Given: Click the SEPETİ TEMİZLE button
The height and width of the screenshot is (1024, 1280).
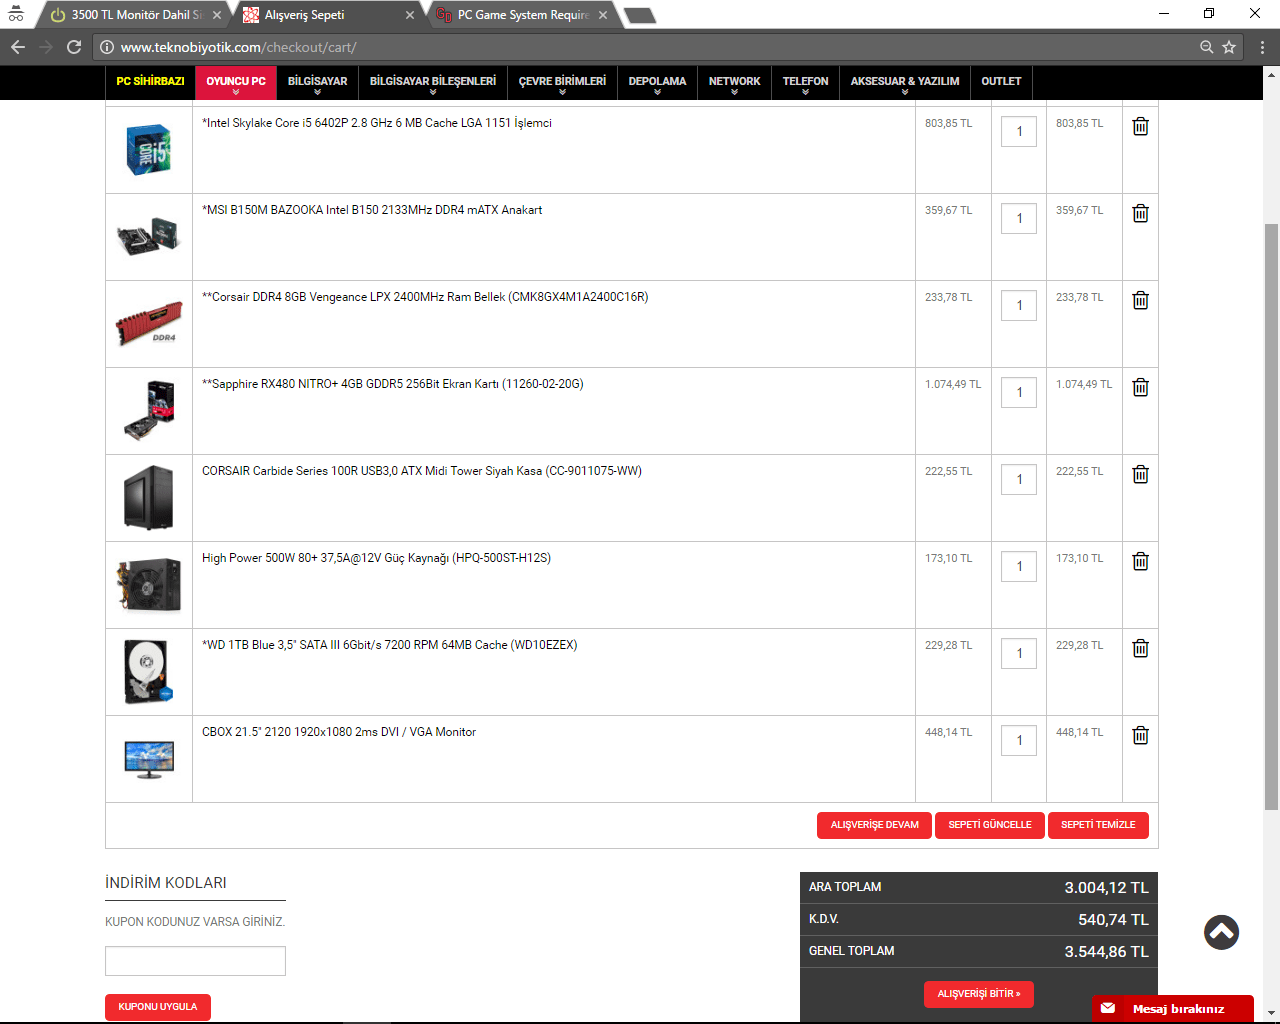Looking at the screenshot, I should pyautogui.click(x=1098, y=825).
